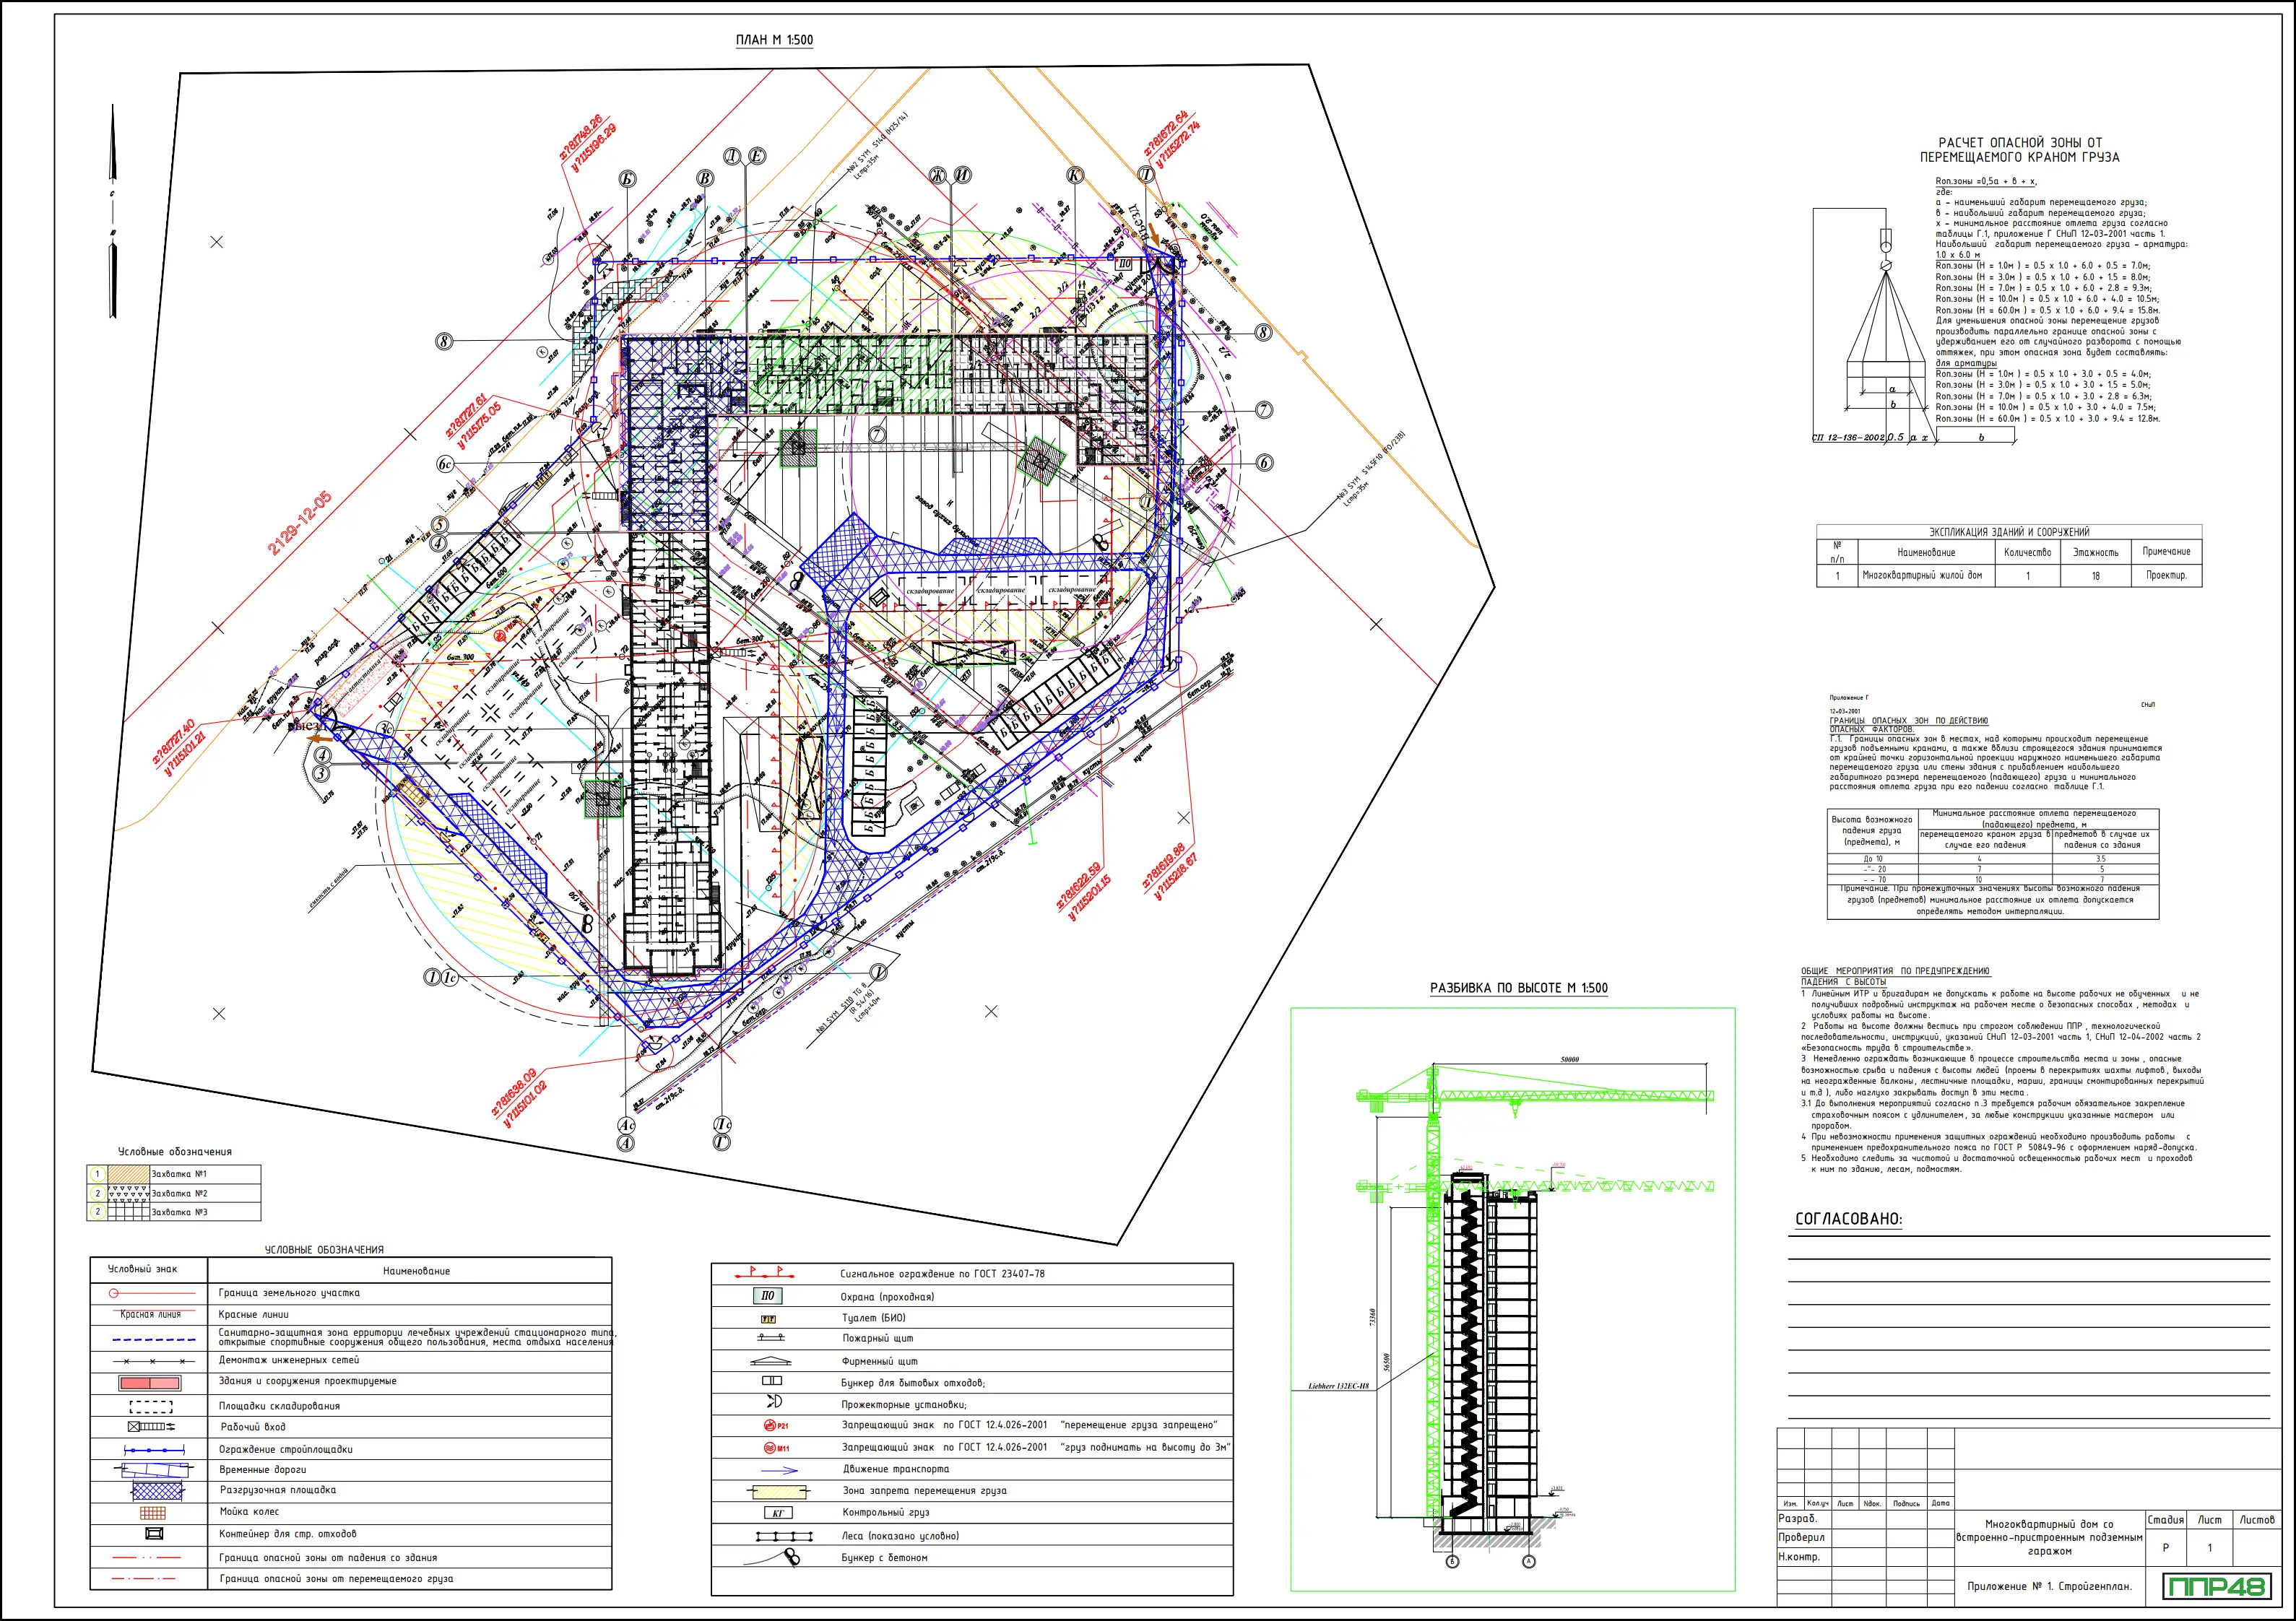The width and height of the screenshot is (2296, 1621).
Task: Click the ПЛАН М 1:500 title
Action: click(774, 40)
